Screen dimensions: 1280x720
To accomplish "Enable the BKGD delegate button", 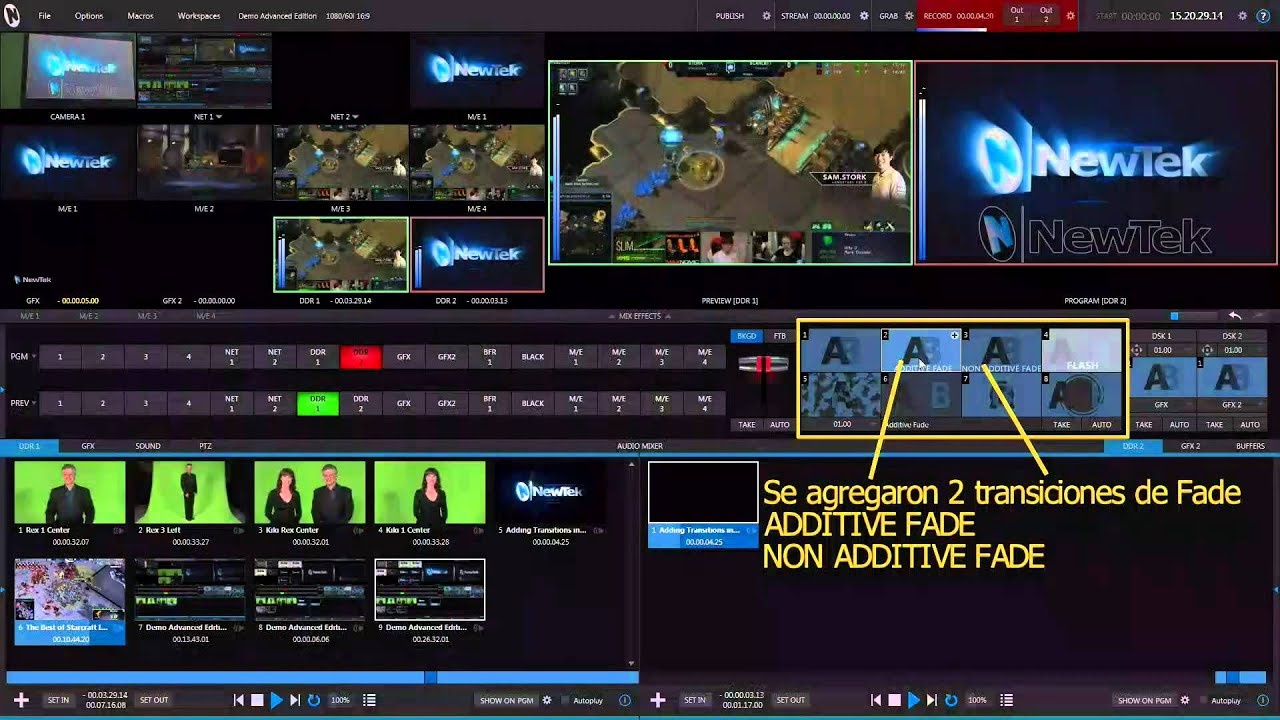I will [x=747, y=336].
